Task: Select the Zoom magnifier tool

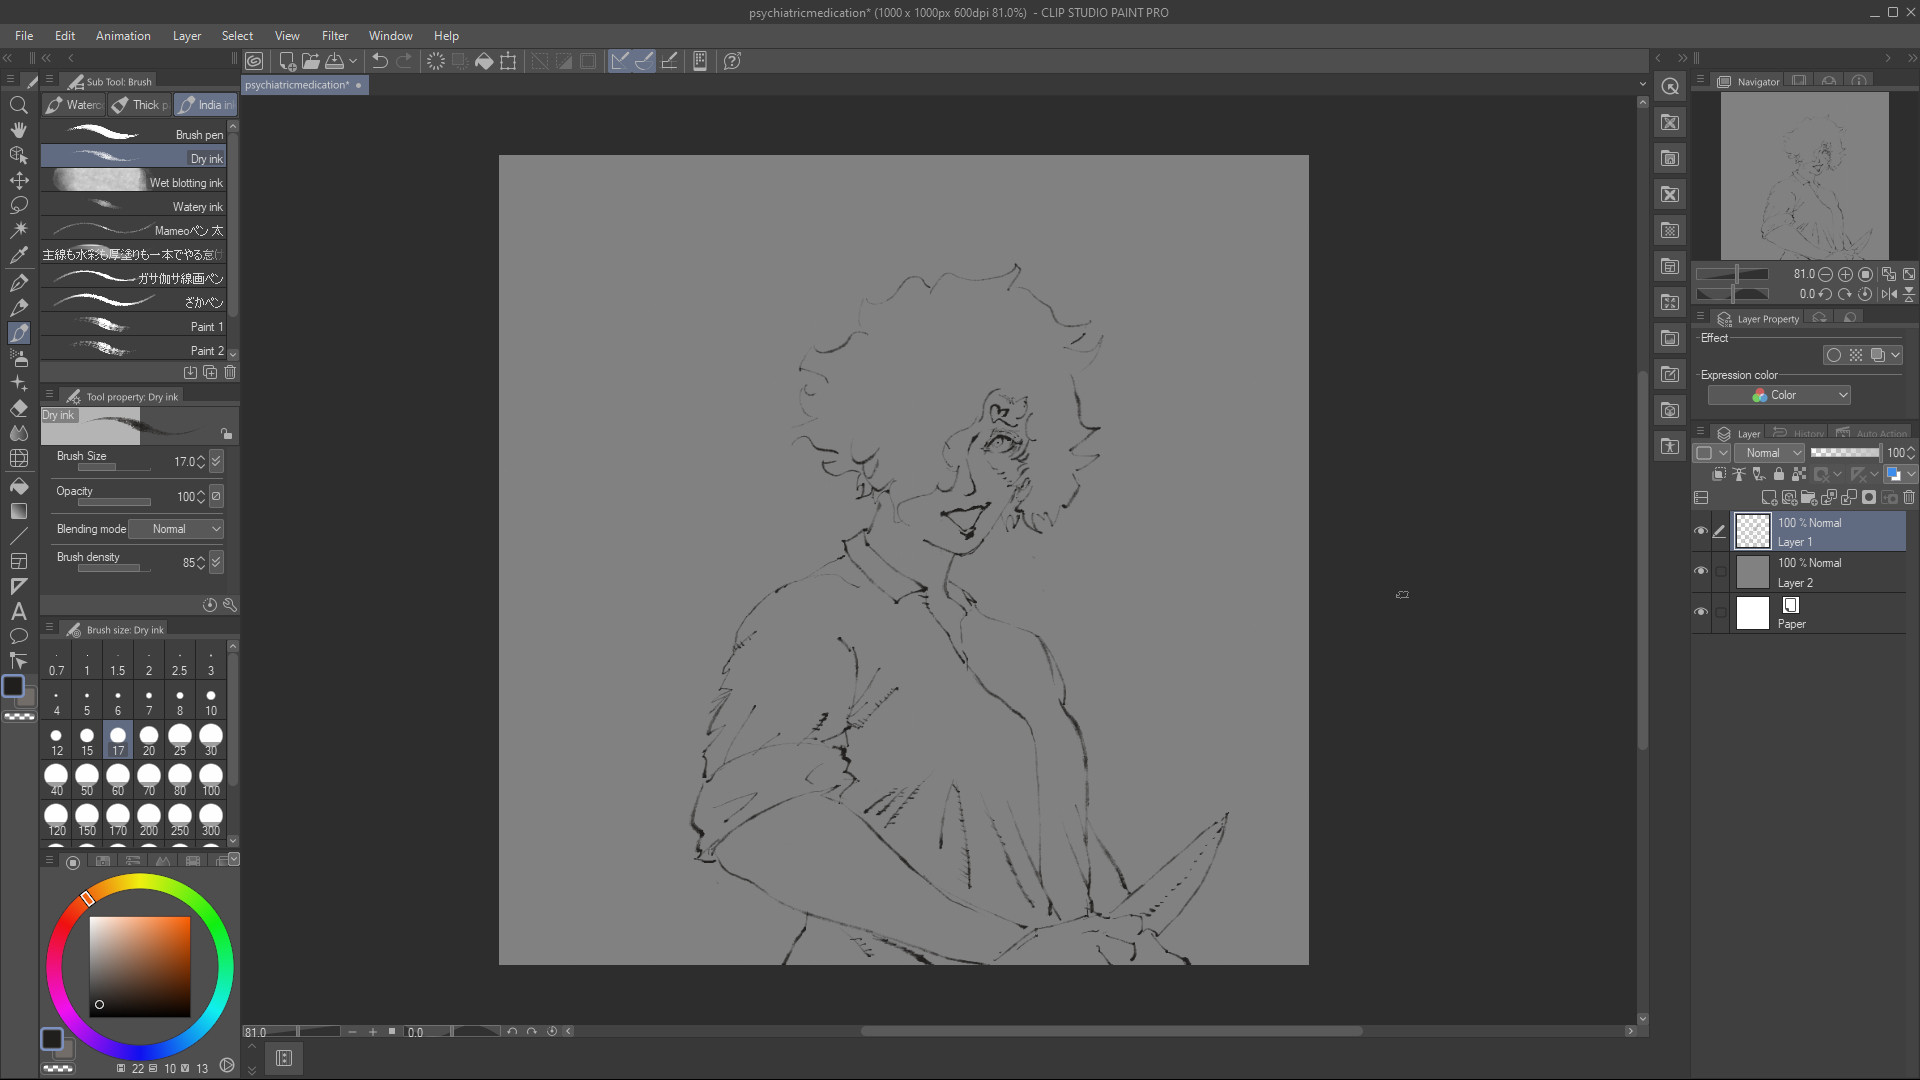Action: tap(19, 105)
